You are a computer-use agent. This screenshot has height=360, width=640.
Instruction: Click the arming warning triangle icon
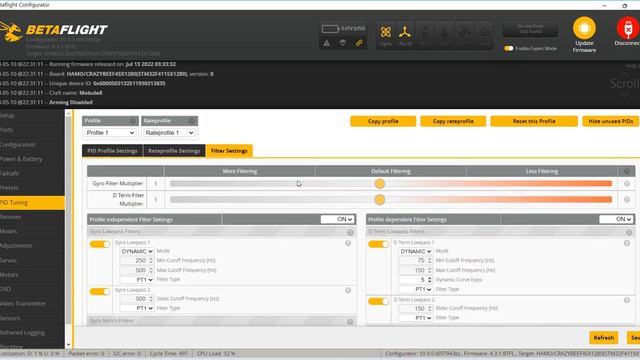click(327, 43)
